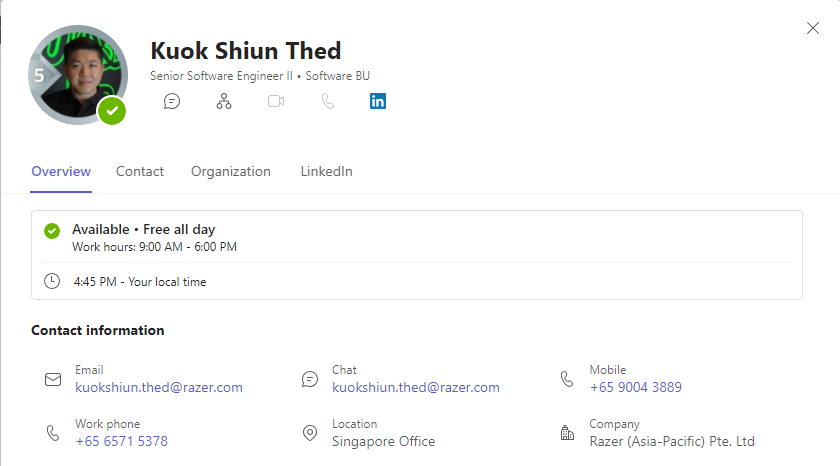Go to the LinkedIn tab
Image resolution: width=840 pixels, height=466 pixels.
[326, 171]
